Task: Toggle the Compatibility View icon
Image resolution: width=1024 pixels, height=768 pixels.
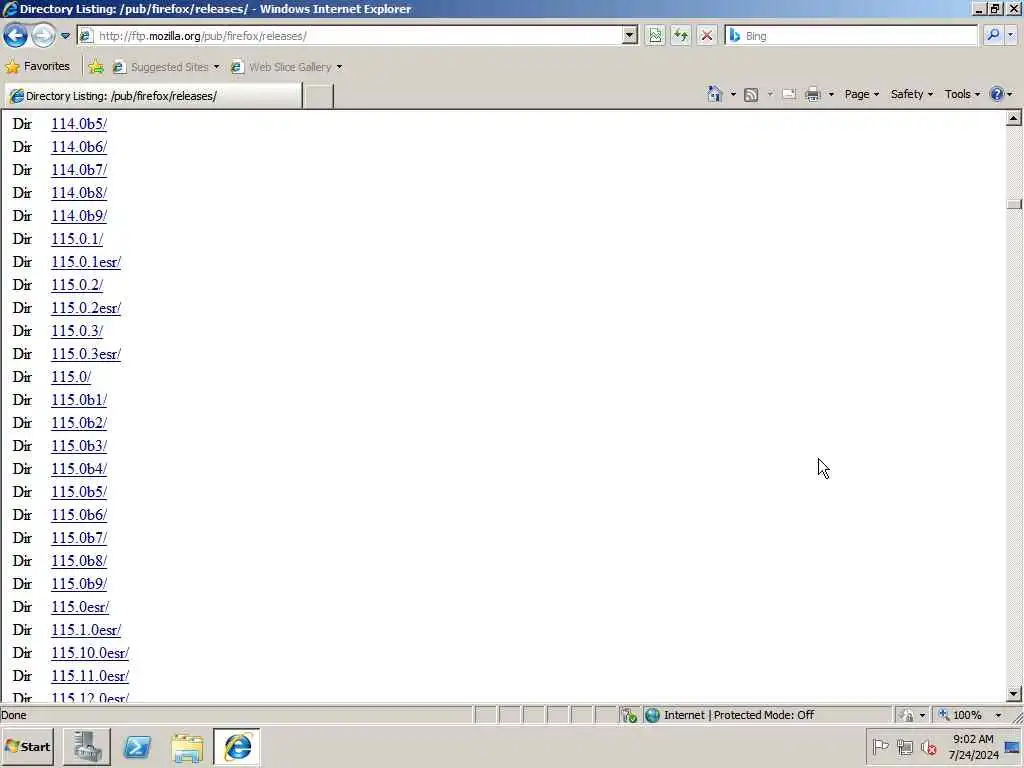Action: pos(655,36)
